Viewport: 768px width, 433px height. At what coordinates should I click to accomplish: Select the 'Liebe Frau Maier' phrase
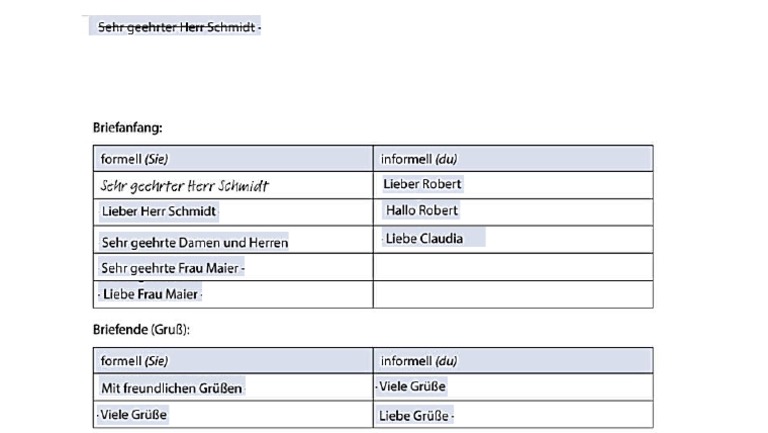pyautogui.click(x=150, y=294)
